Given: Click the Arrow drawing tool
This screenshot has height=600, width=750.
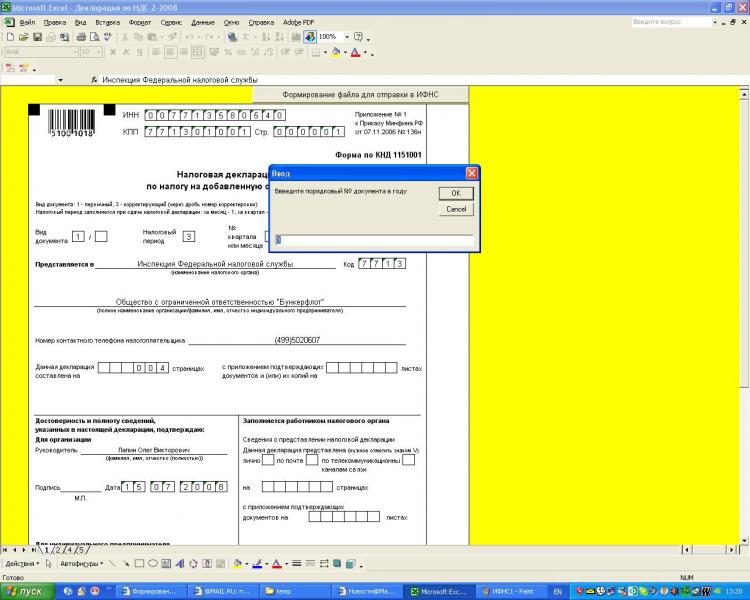Looking at the screenshot, I should [x=126, y=564].
